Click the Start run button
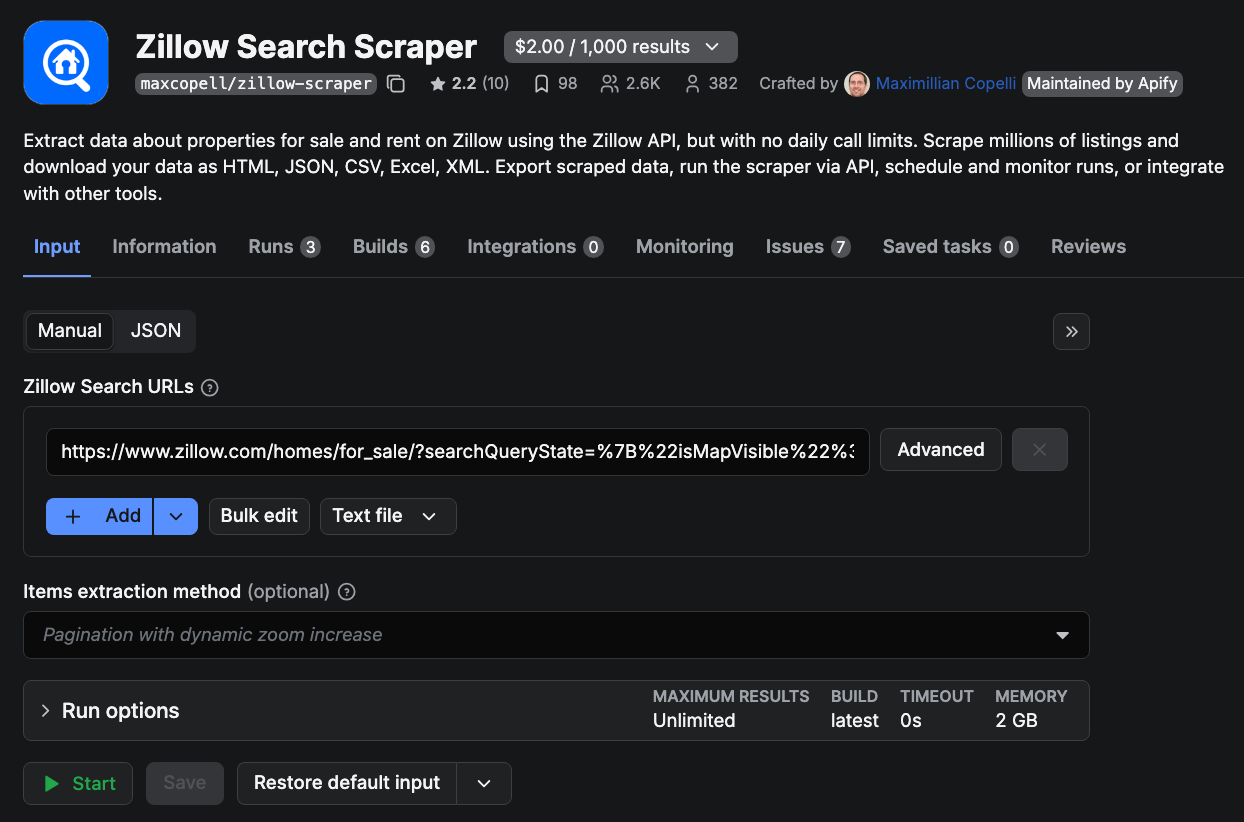Image resolution: width=1244 pixels, height=822 pixels. point(77,783)
